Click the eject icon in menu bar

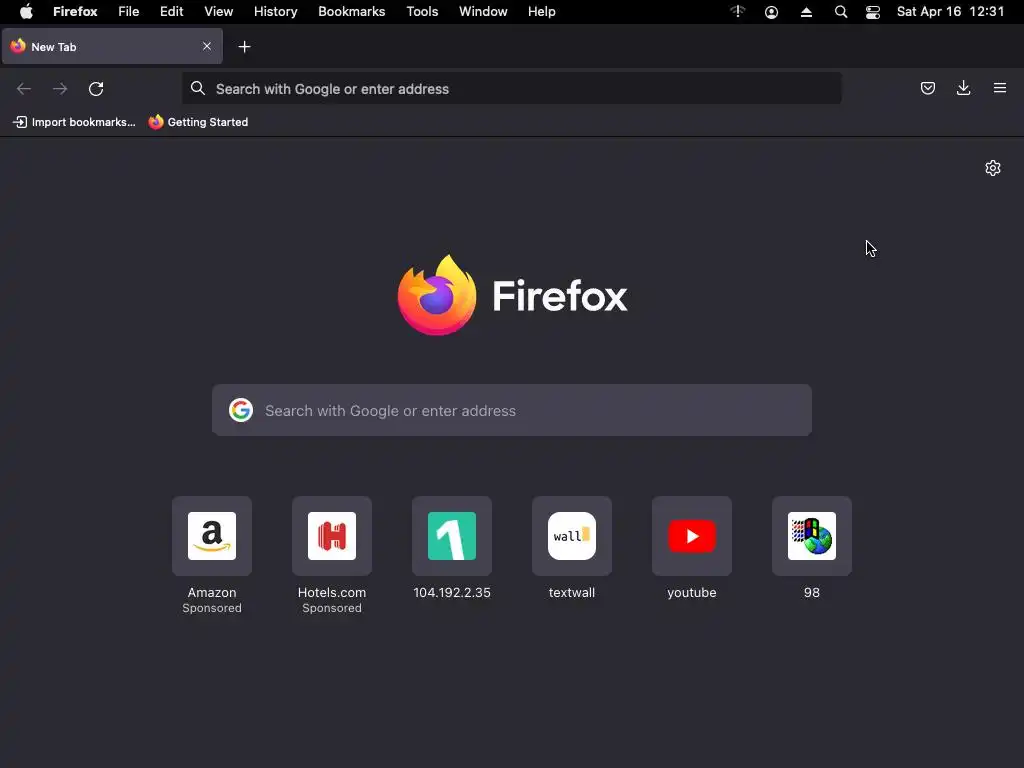point(807,12)
